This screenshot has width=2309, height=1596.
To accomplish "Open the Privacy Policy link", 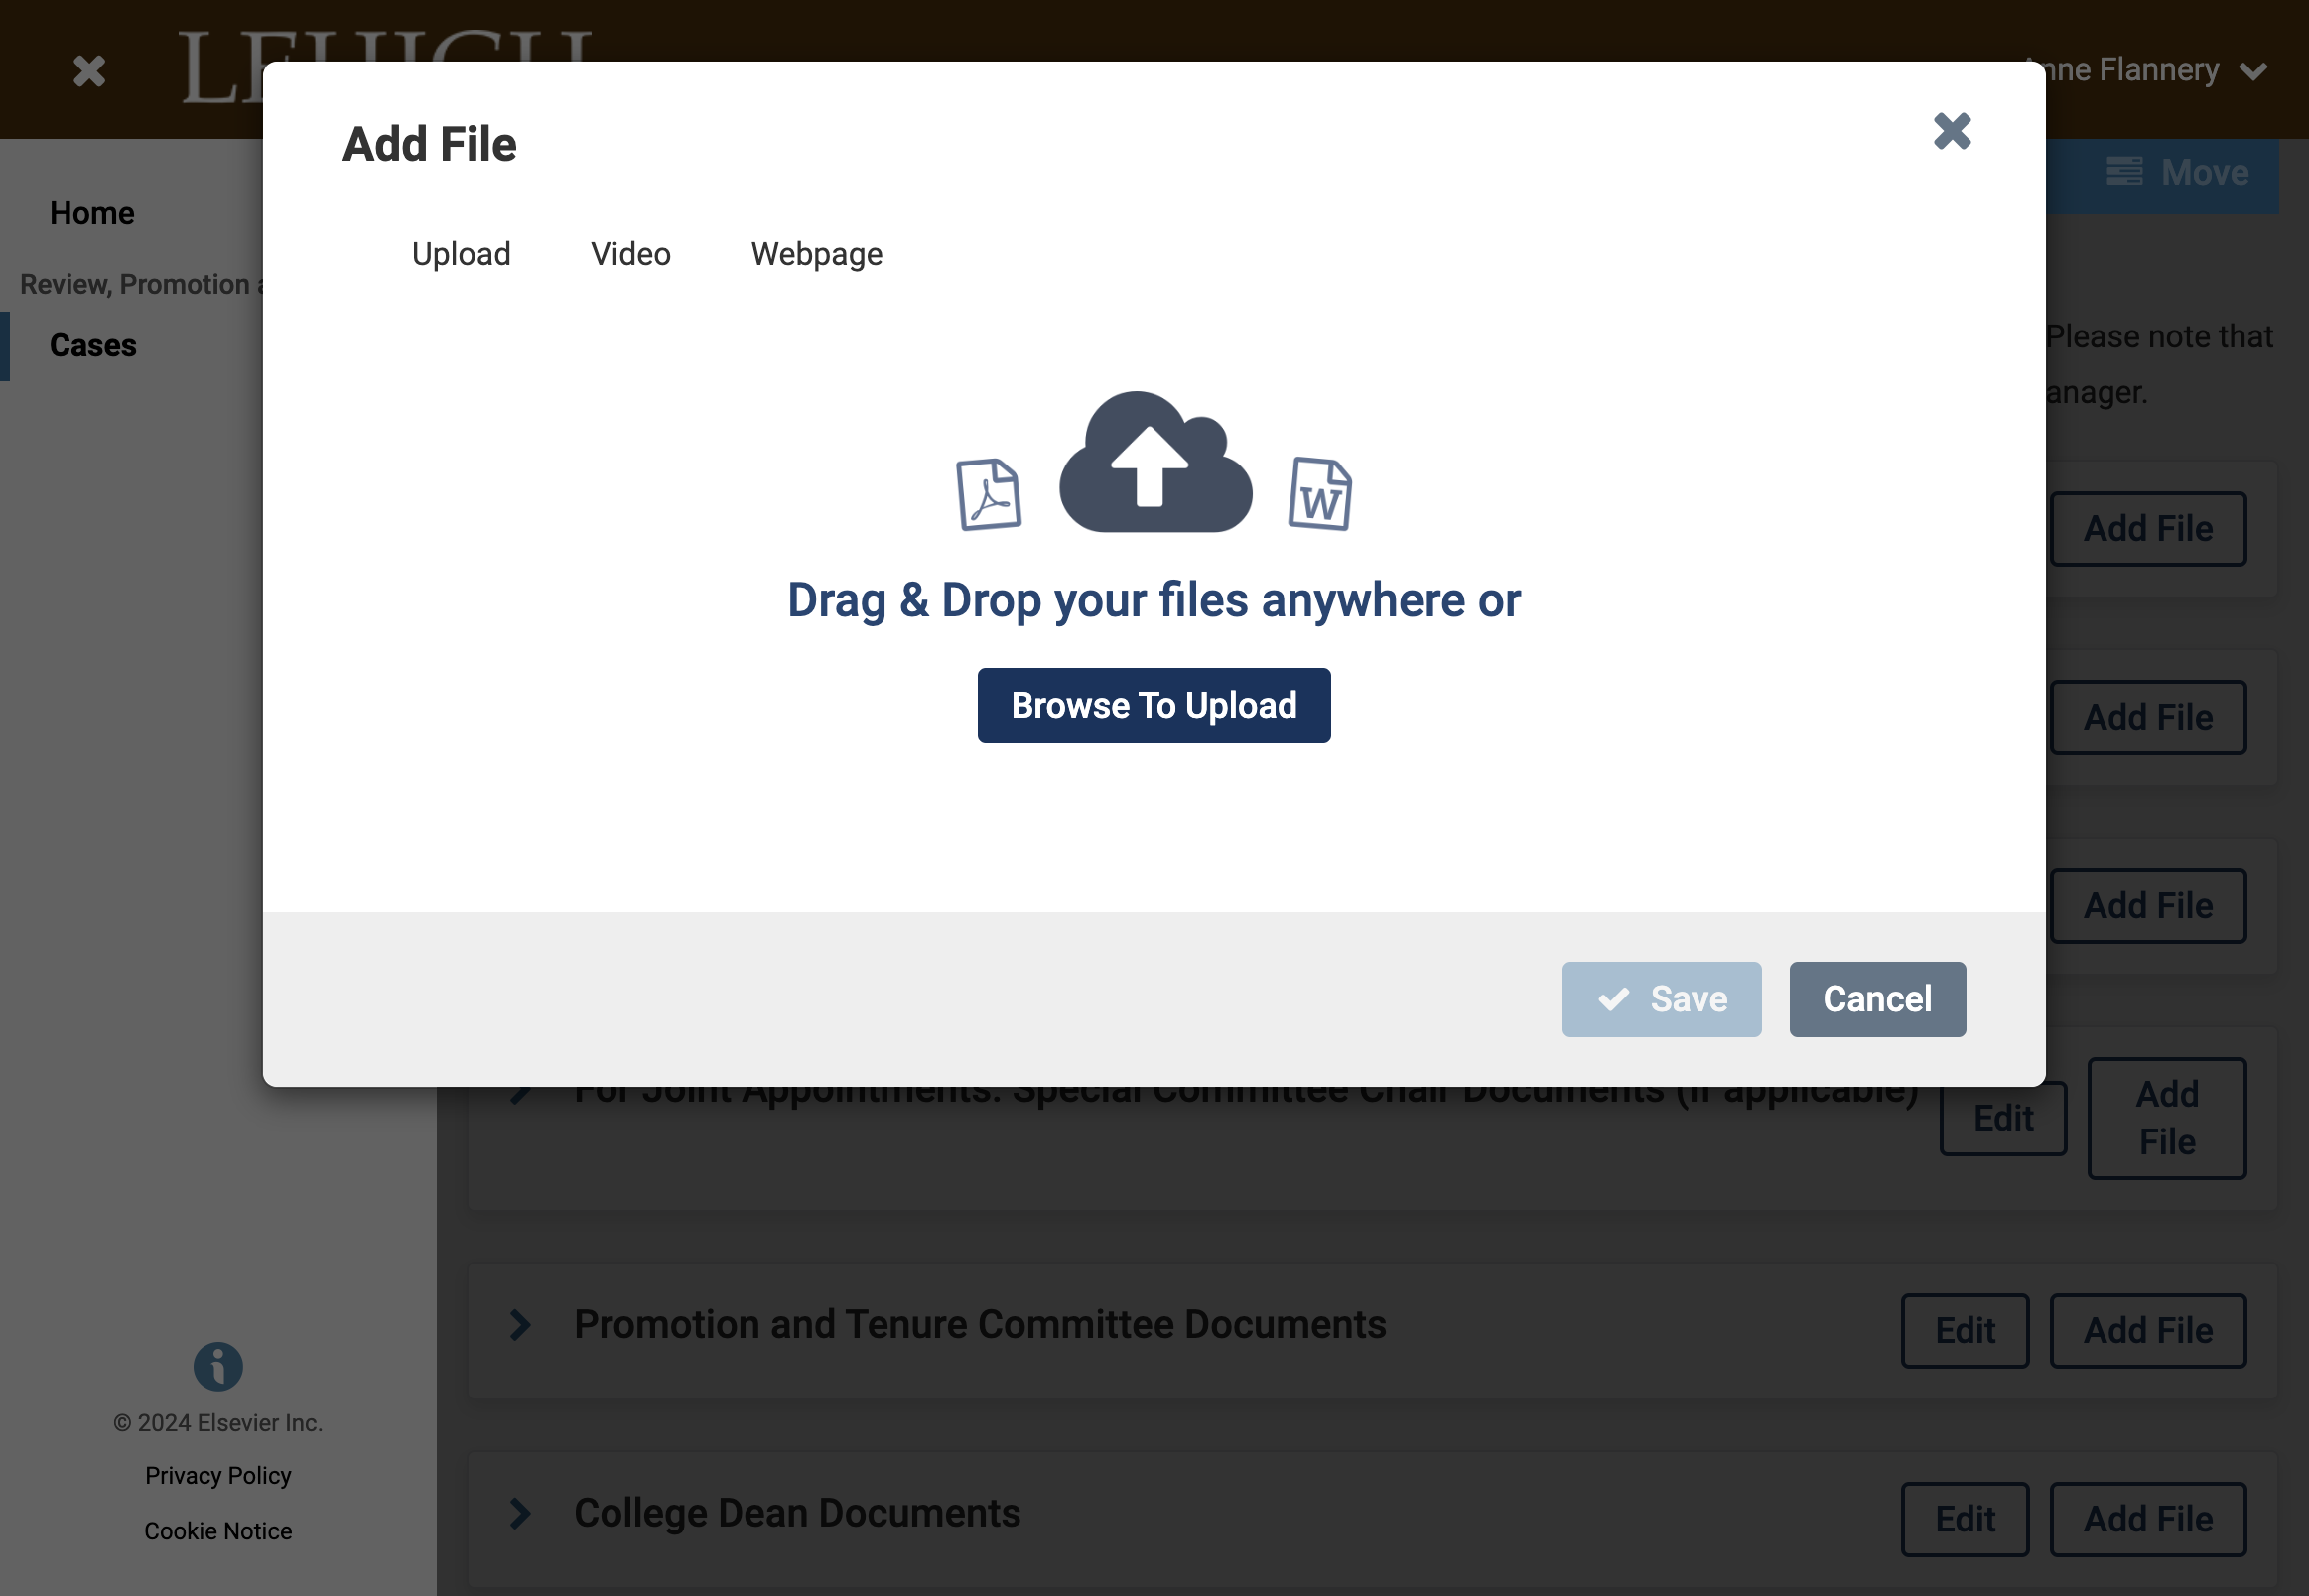I will pos(218,1475).
